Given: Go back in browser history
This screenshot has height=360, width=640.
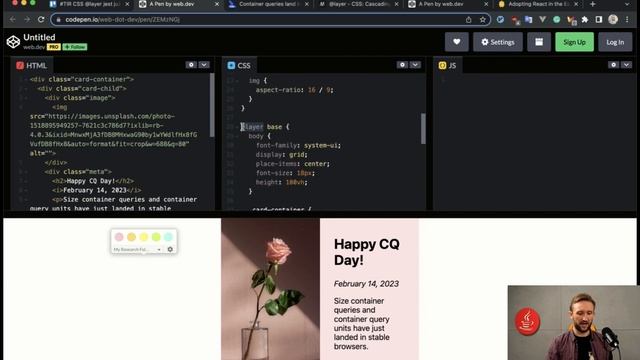Looking at the screenshot, I should tap(13, 19).
